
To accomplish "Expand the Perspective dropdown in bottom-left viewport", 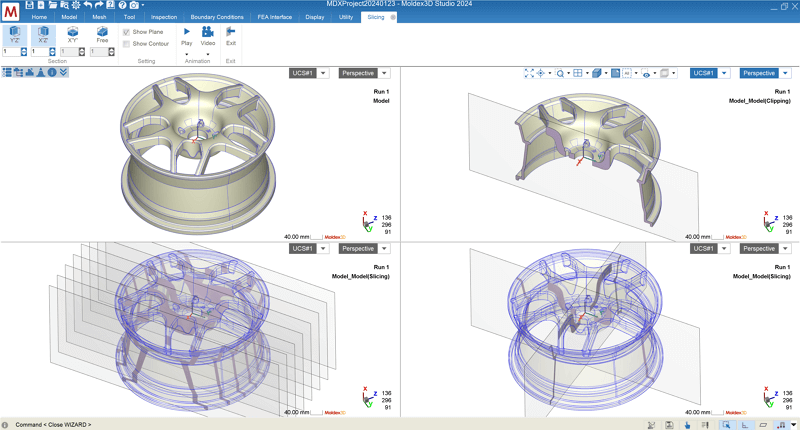I will pyautogui.click(x=364, y=248).
